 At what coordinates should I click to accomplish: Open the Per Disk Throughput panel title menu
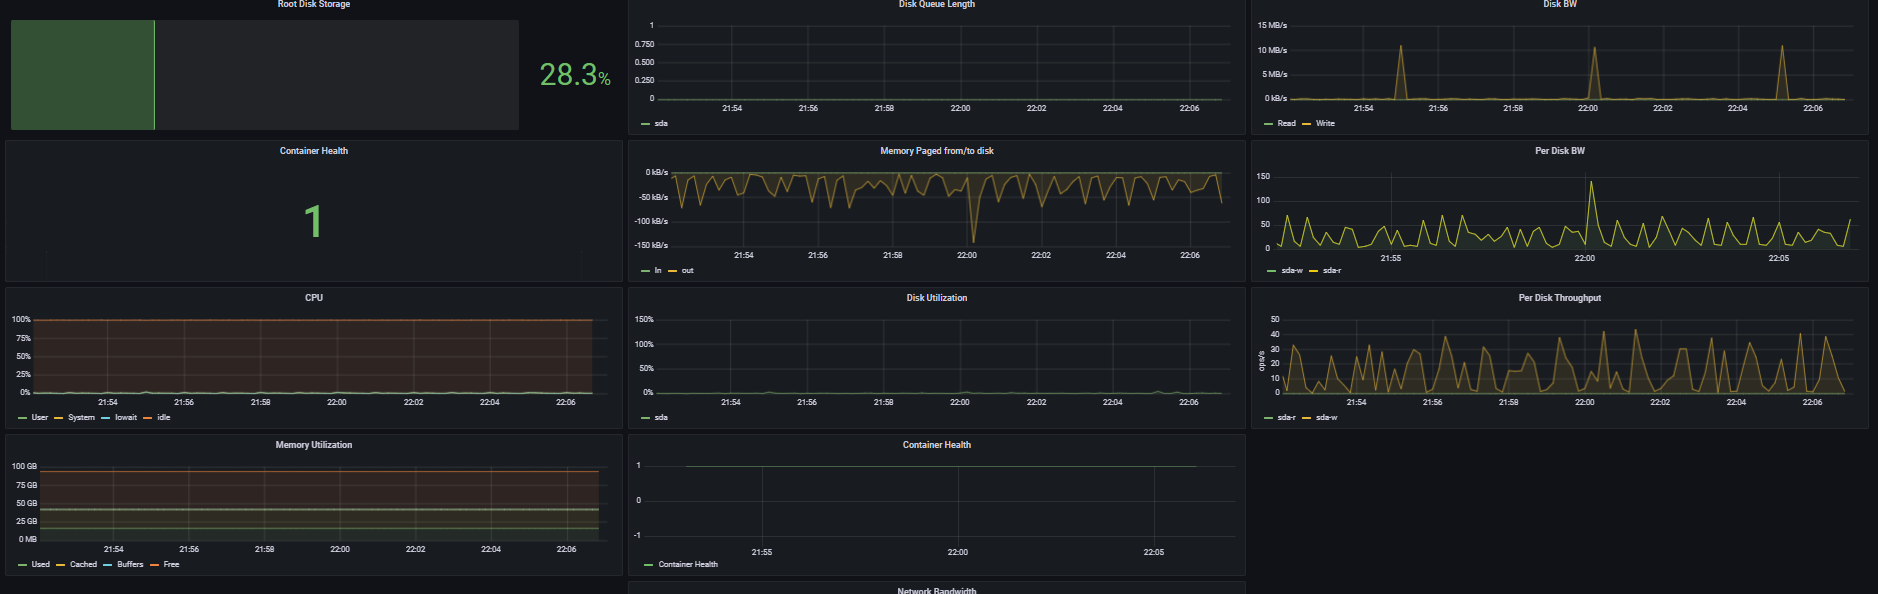pos(1559,298)
